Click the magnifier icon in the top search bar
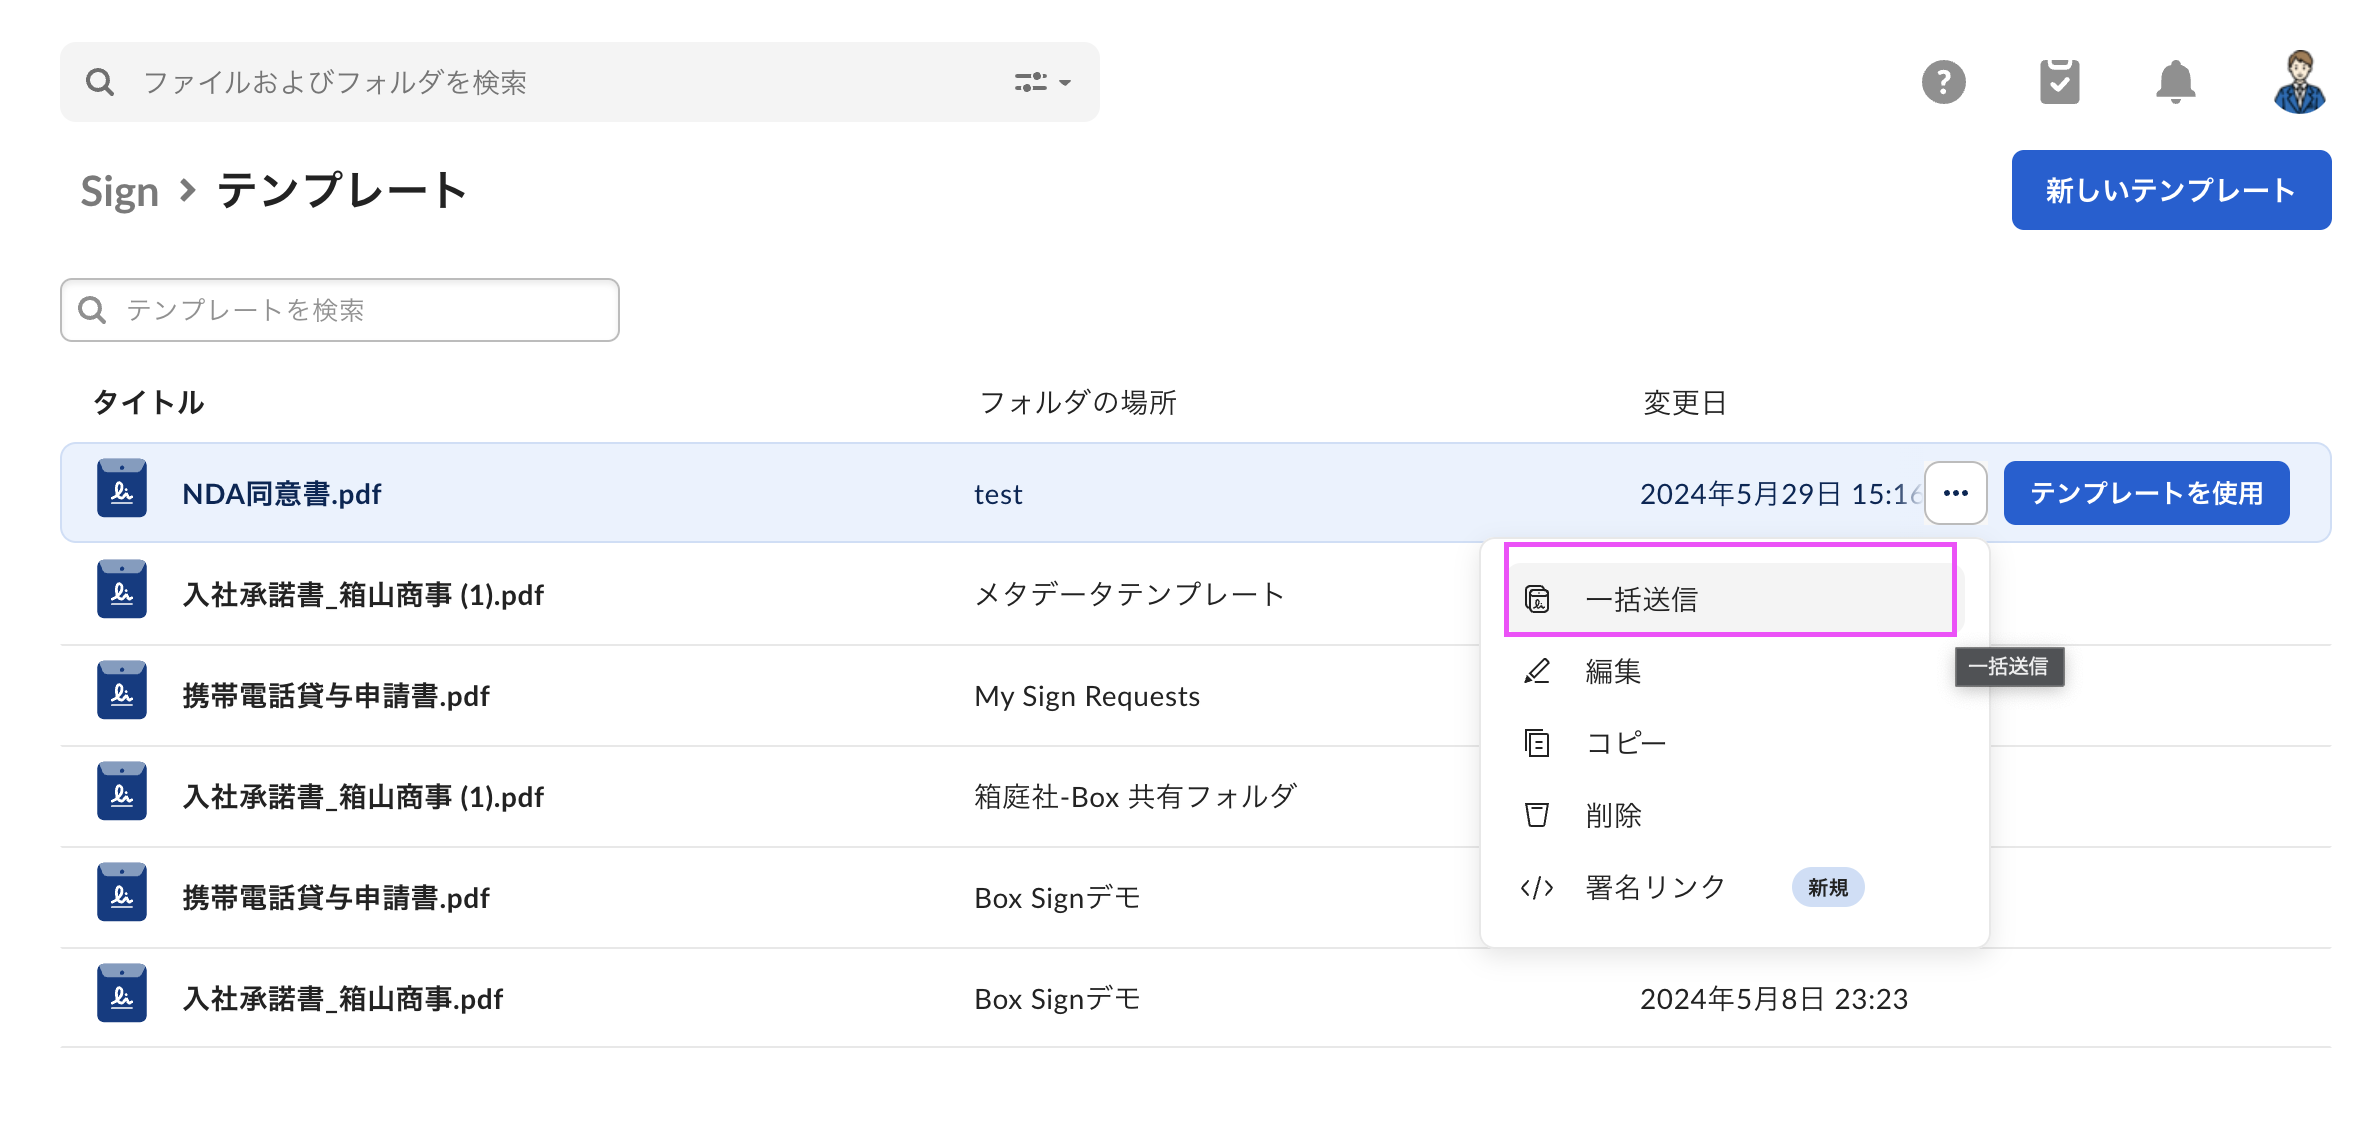 tap(100, 82)
